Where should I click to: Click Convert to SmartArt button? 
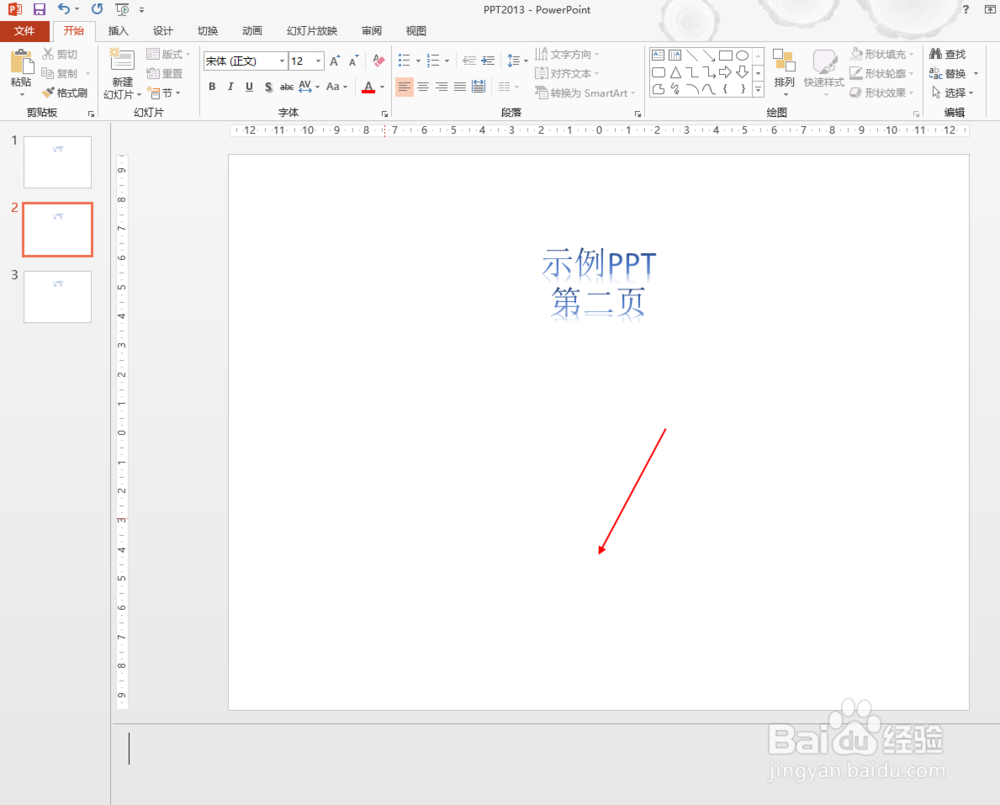tap(585, 93)
